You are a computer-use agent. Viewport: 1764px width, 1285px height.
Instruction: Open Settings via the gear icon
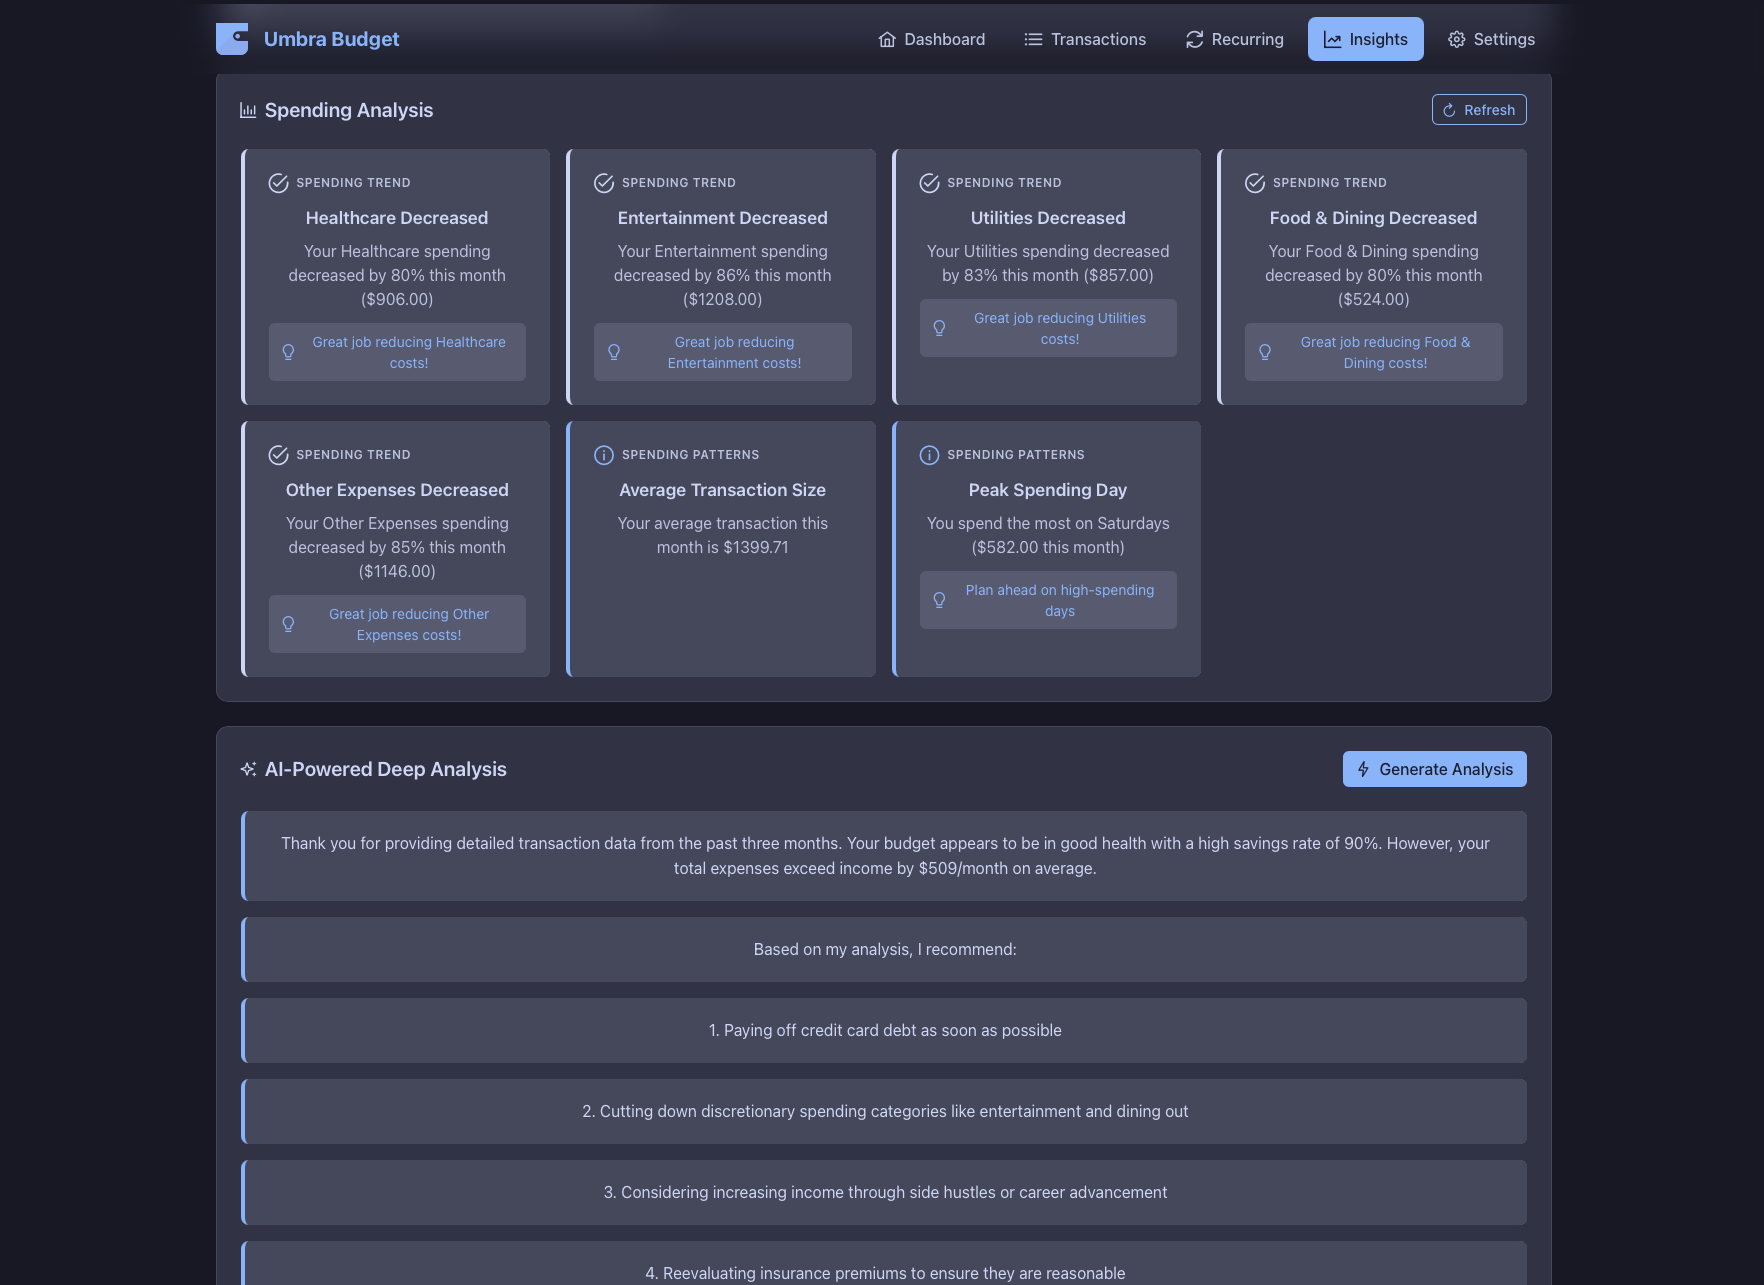tap(1455, 38)
